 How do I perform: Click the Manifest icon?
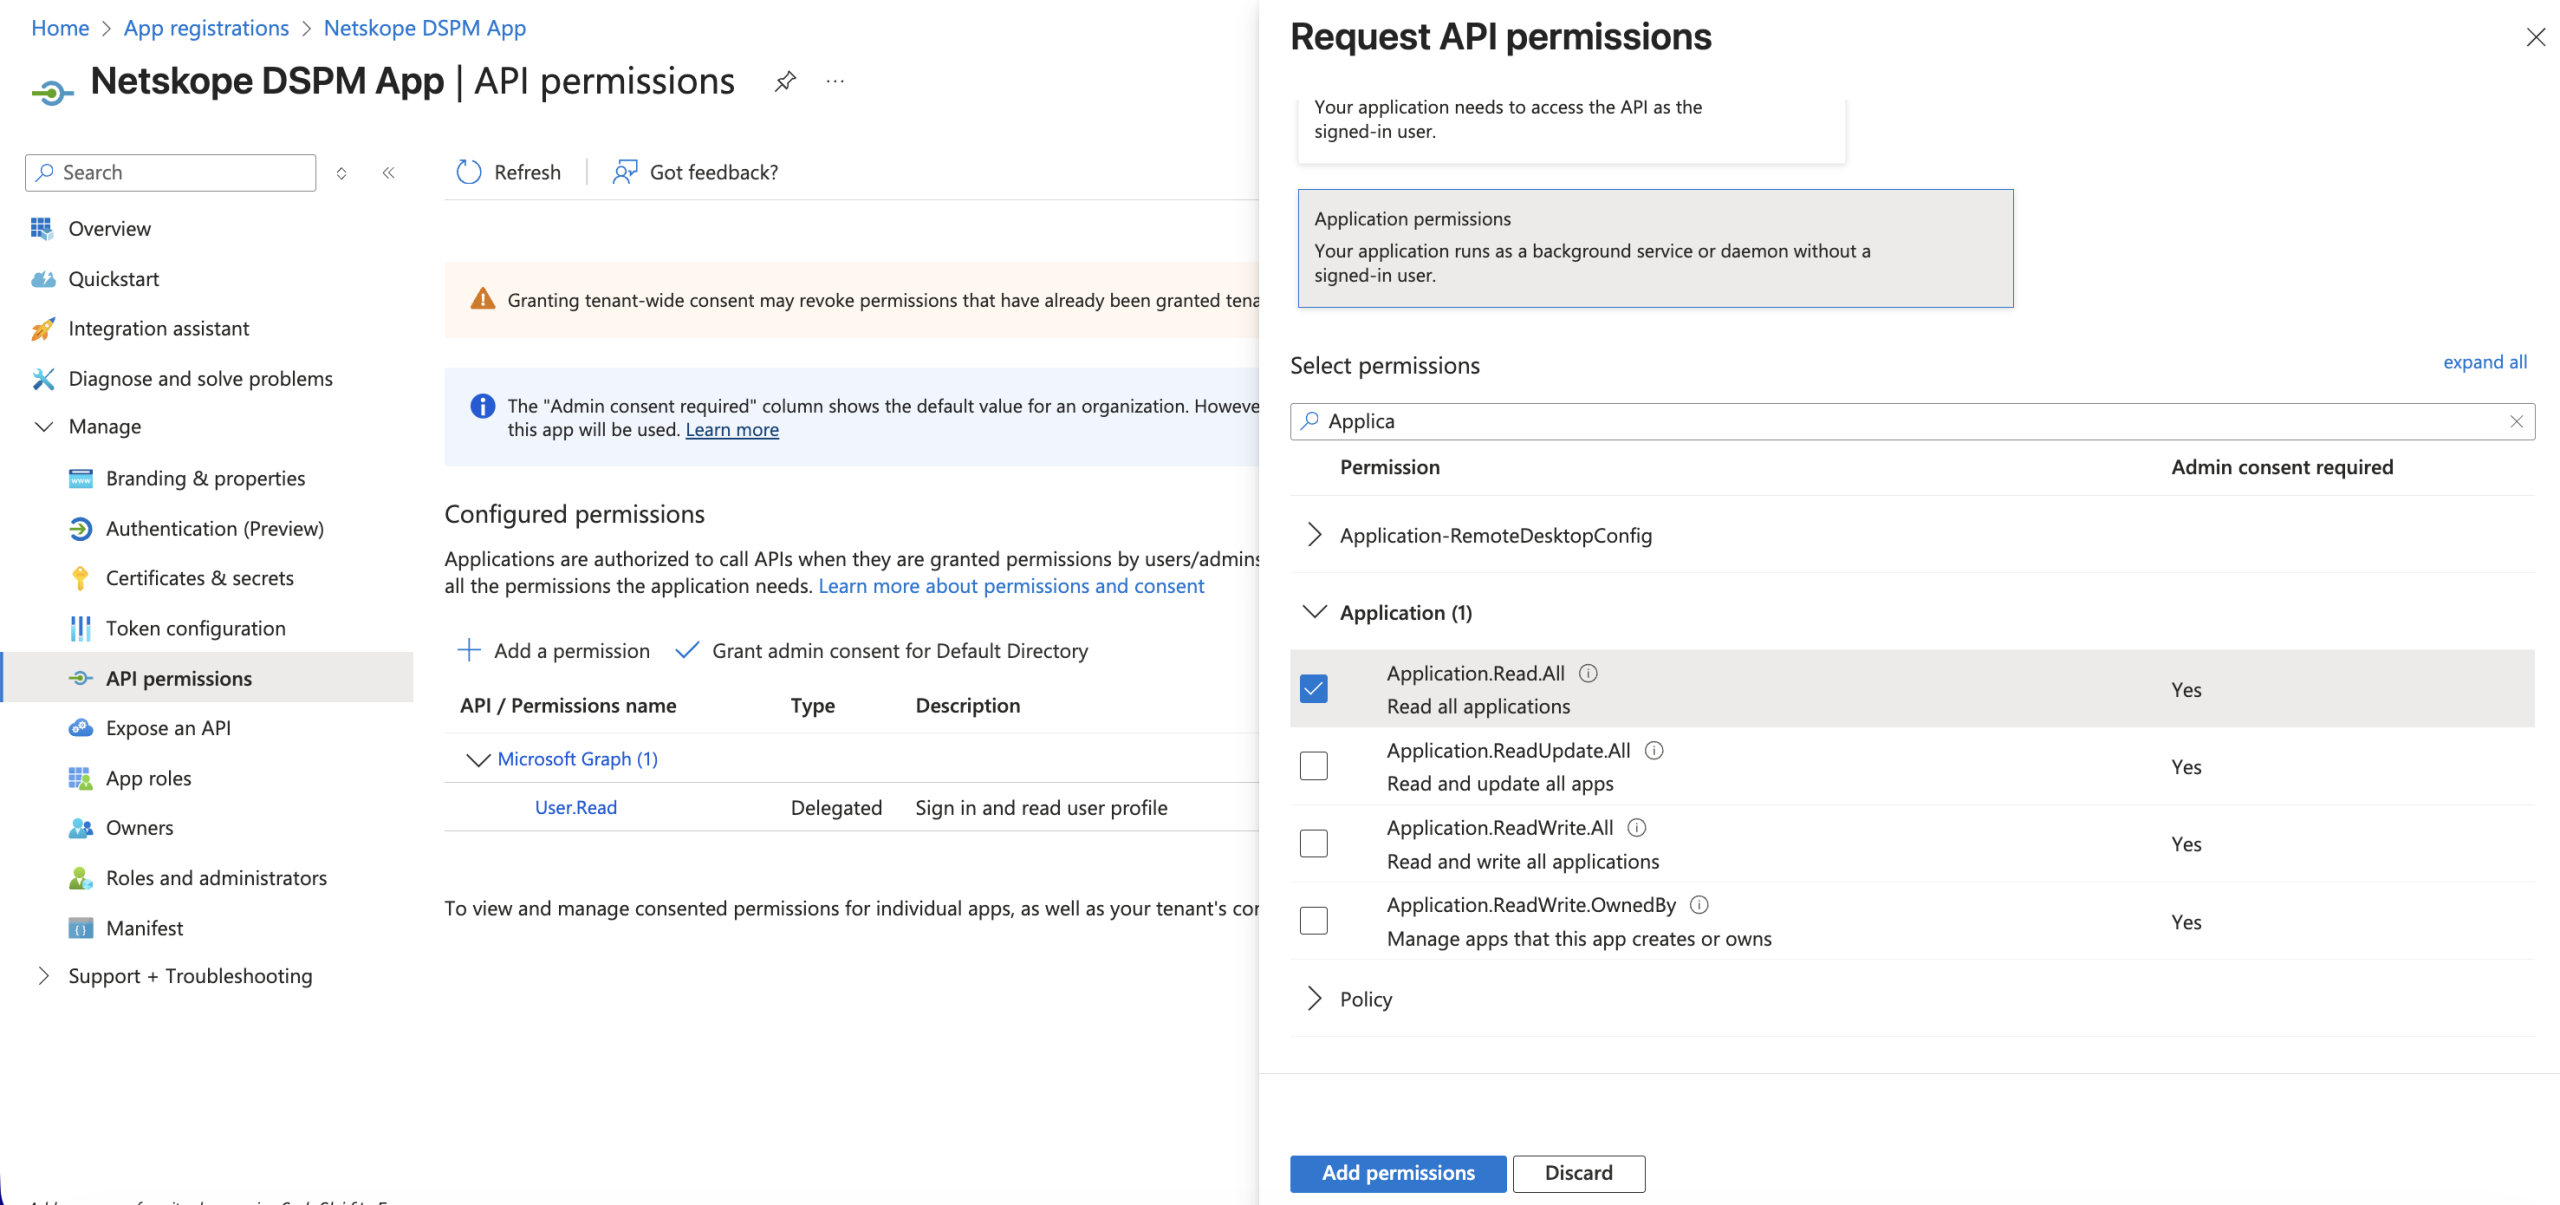coord(80,928)
